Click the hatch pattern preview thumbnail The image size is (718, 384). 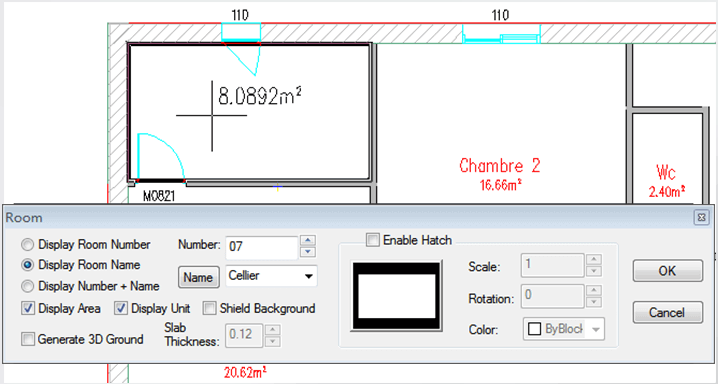pos(396,296)
